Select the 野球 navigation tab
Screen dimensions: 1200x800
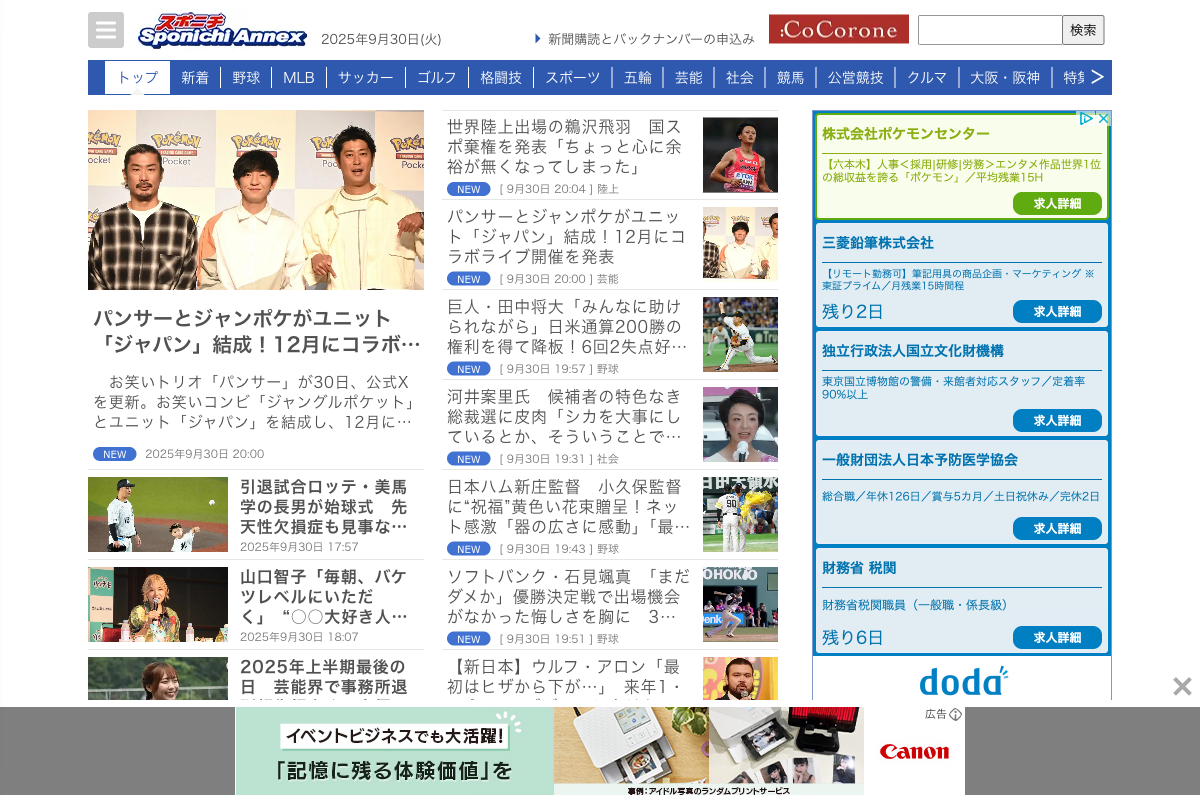tap(246, 78)
